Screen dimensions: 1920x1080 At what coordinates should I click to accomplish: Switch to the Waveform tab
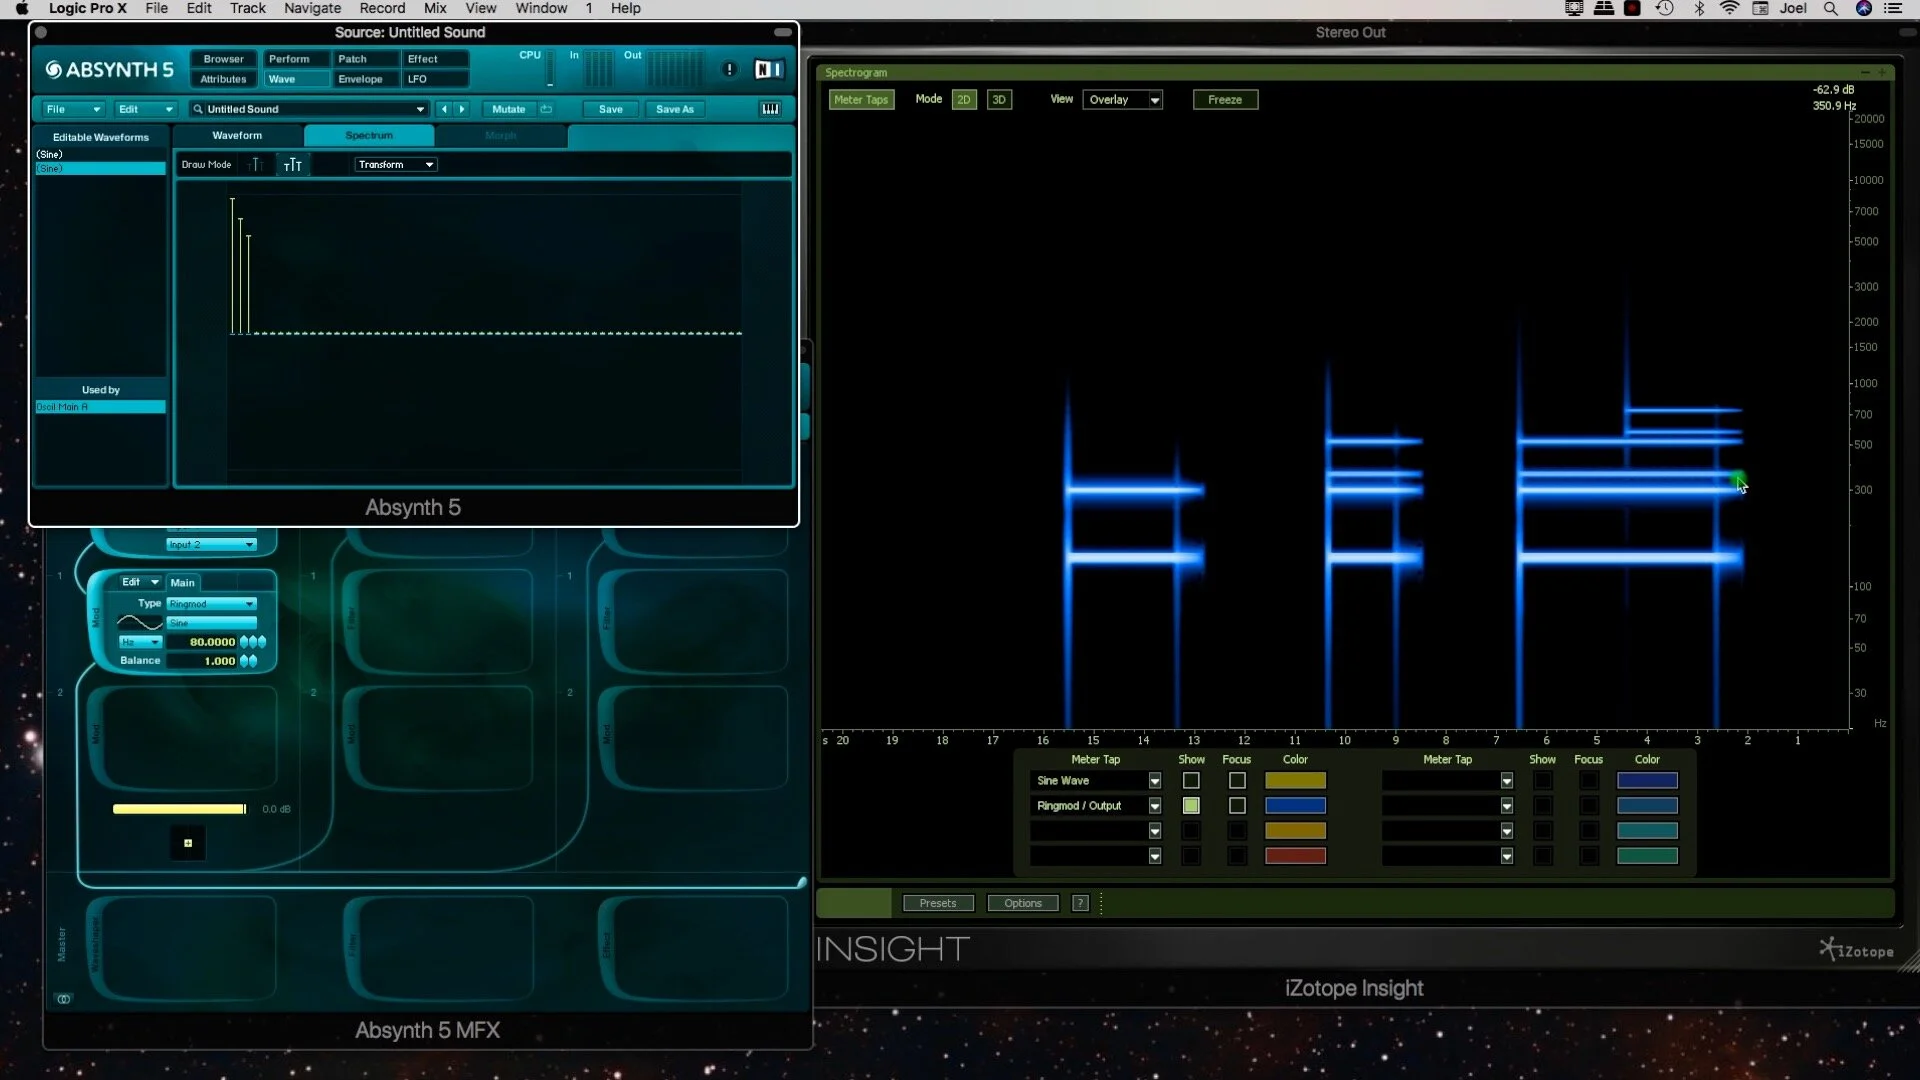236,135
